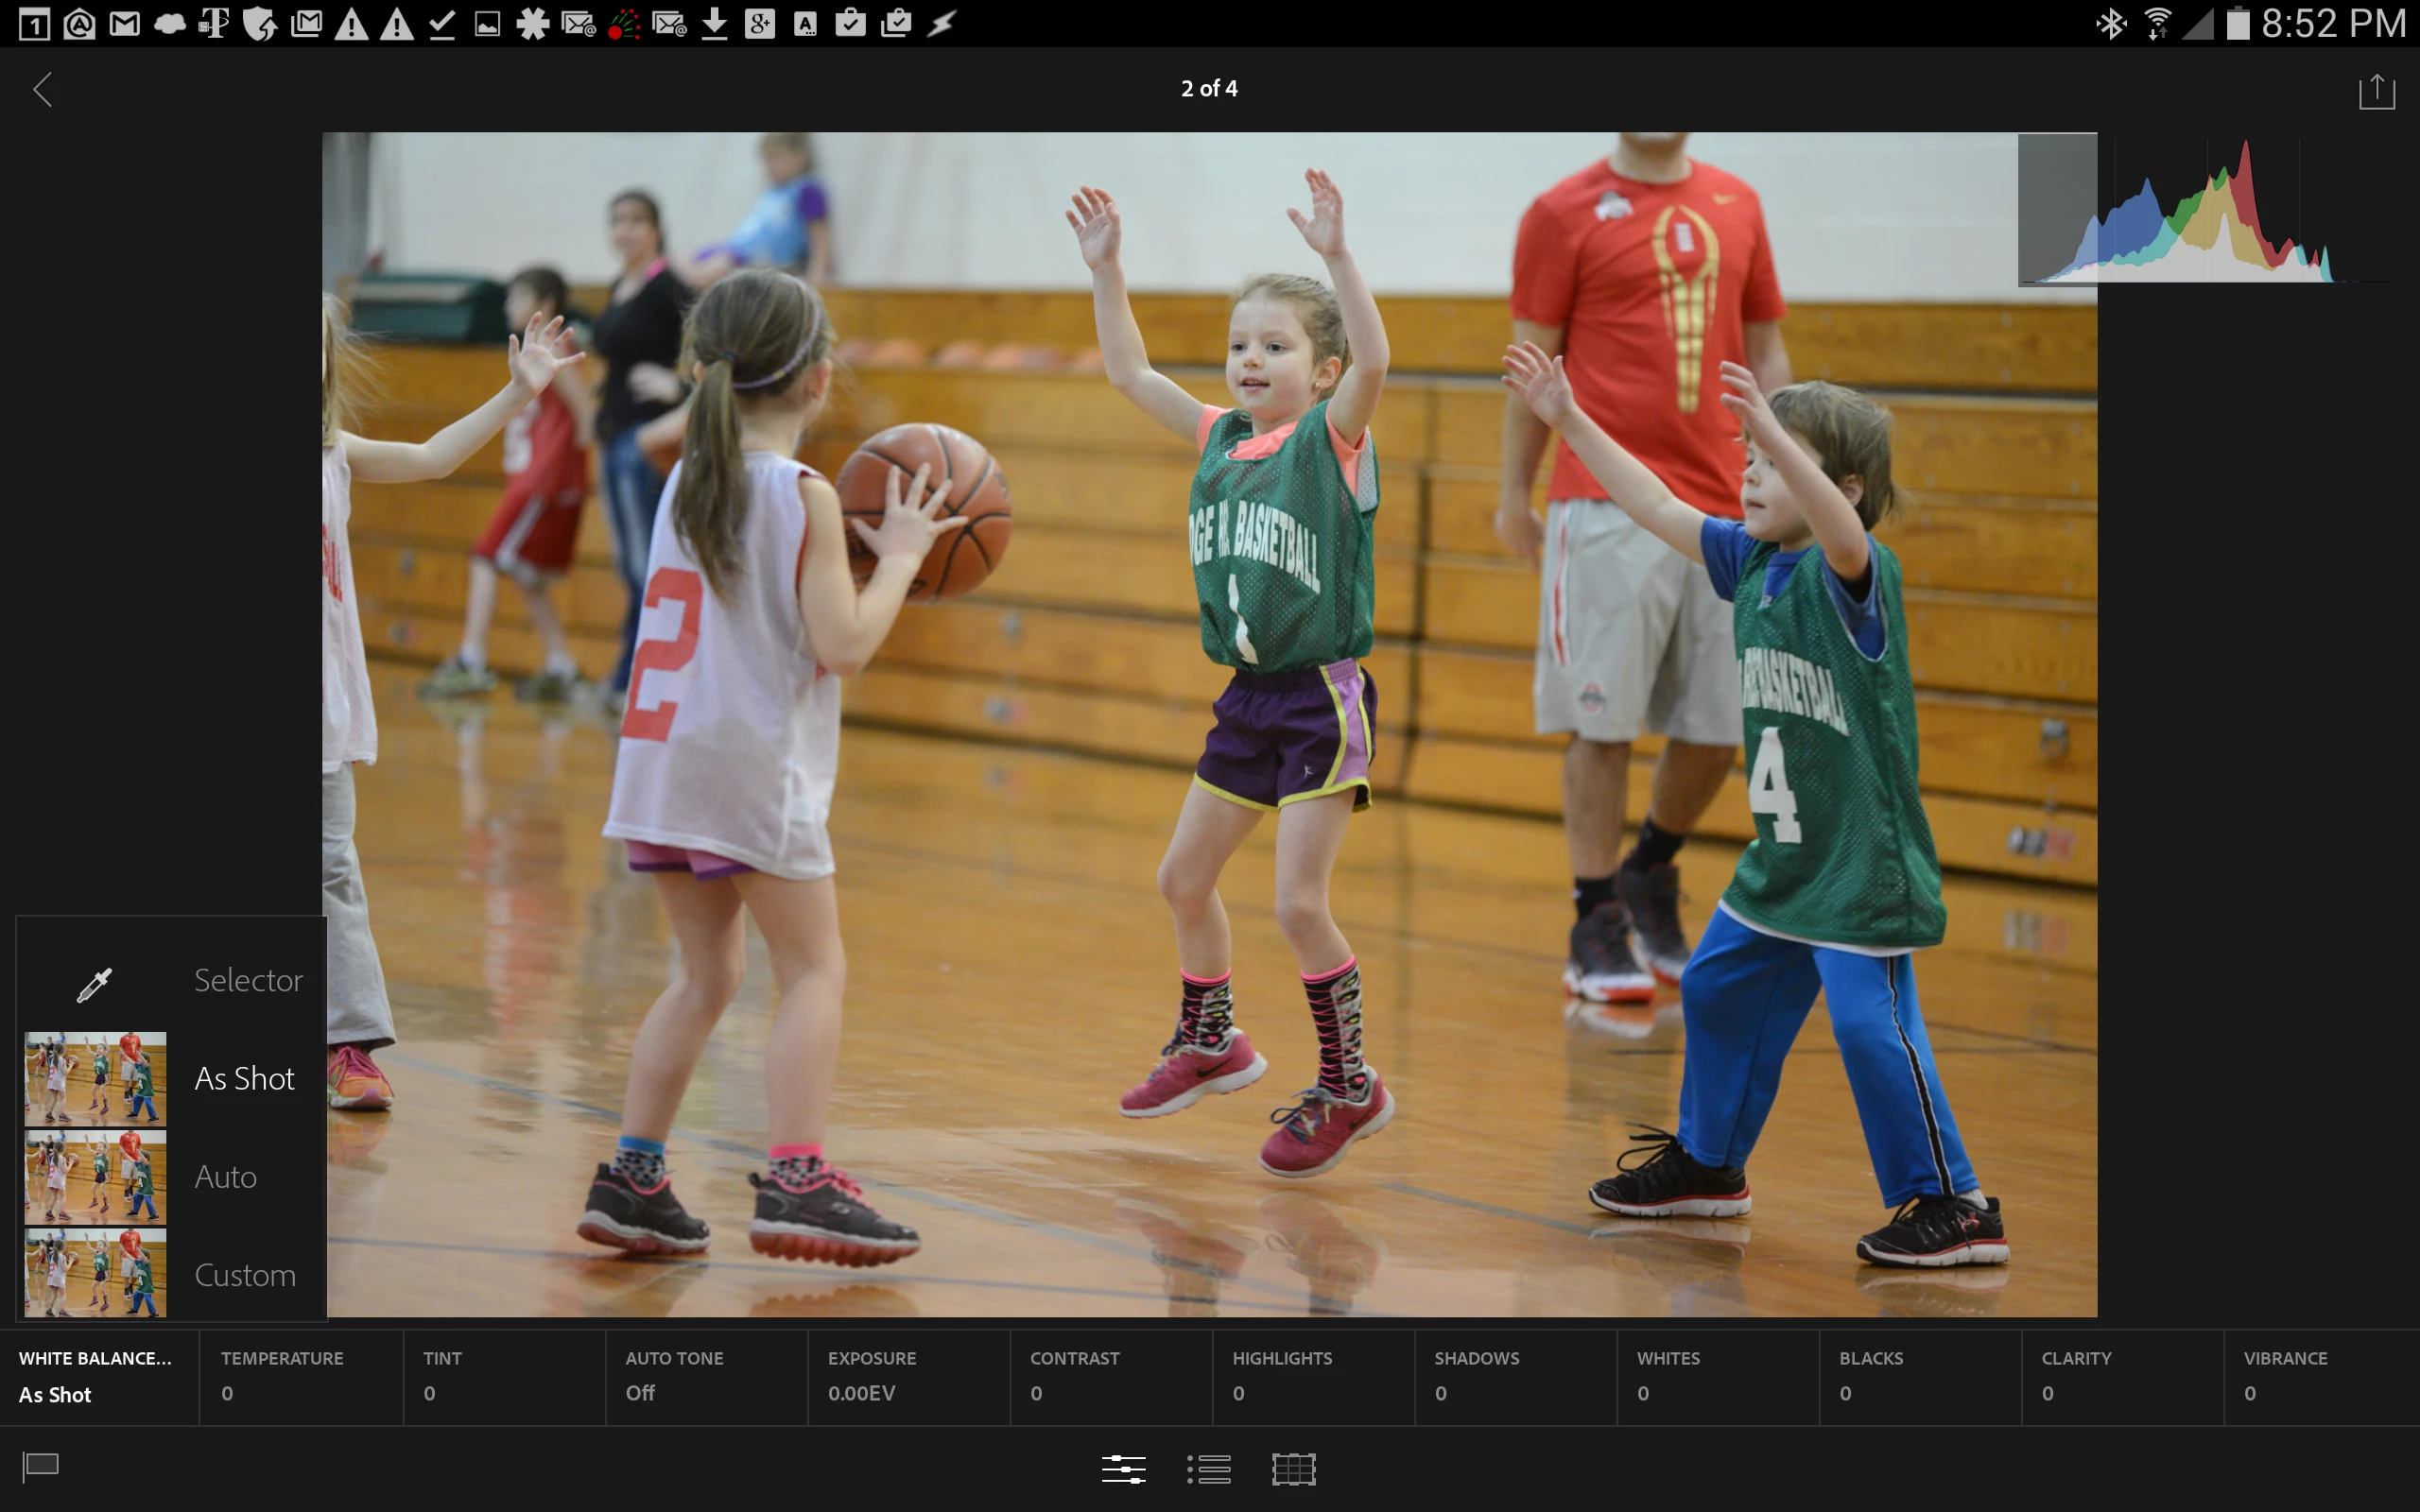Open the Highlights adjustment
The width and height of the screenshot is (2420, 1512).
(x=1313, y=1376)
